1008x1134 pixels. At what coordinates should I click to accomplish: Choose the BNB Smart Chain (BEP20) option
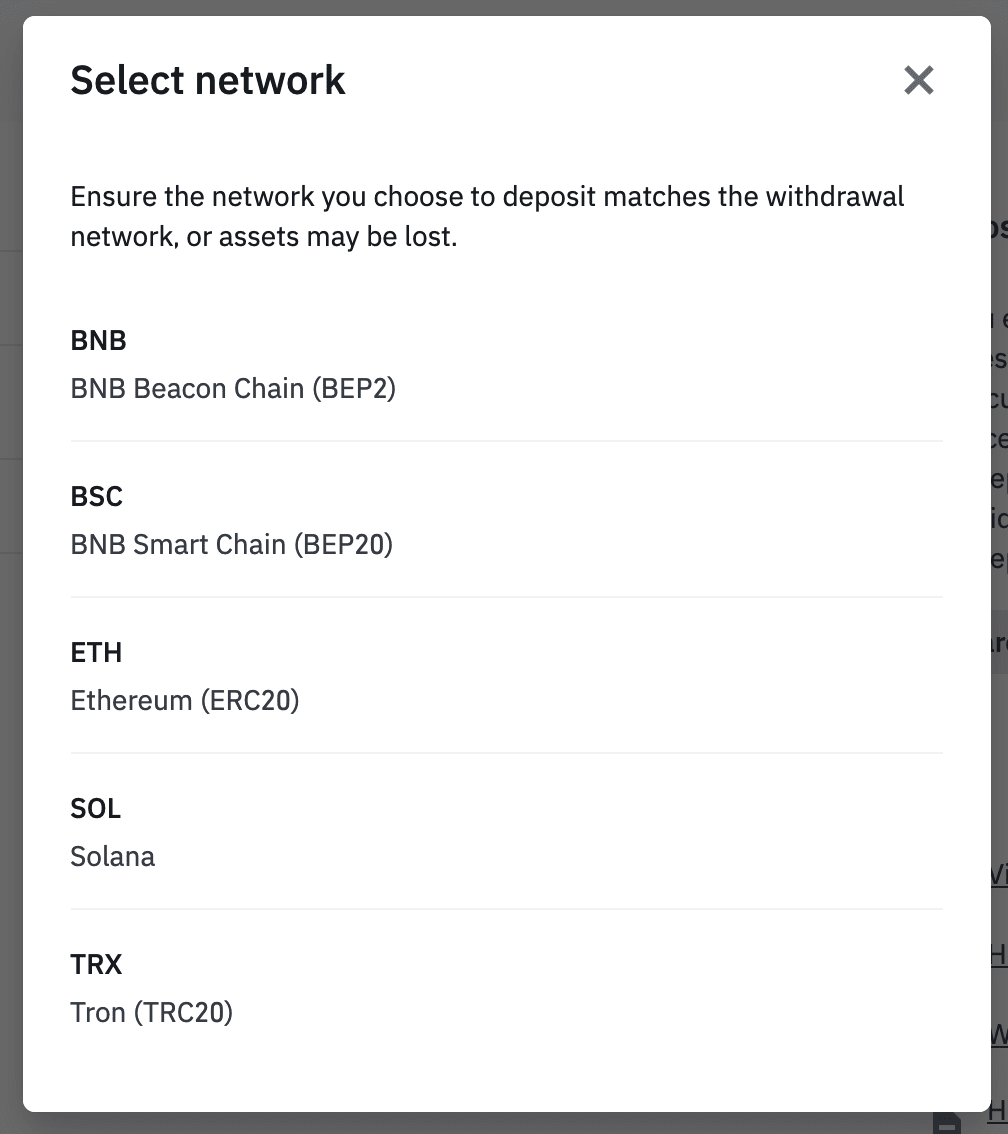click(231, 544)
